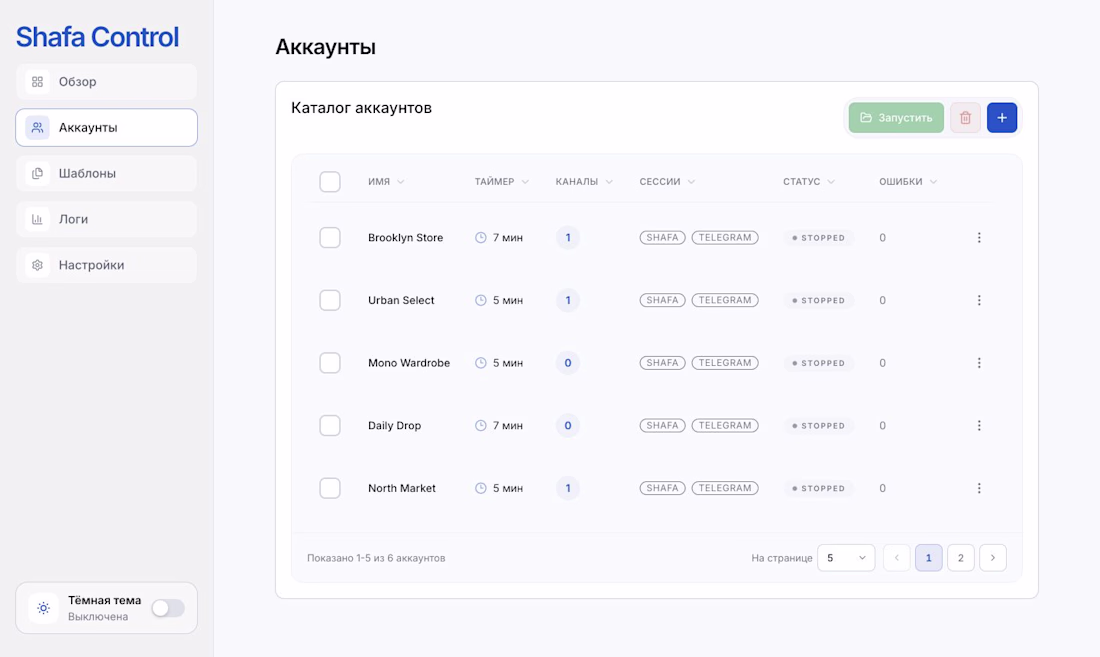Sort by the СТАТУС column chevron

(x=831, y=182)
